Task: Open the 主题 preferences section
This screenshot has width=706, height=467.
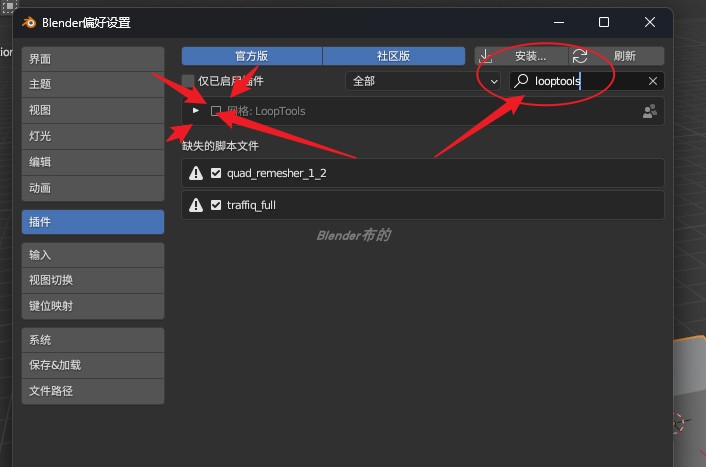Action: click(93, 84)
